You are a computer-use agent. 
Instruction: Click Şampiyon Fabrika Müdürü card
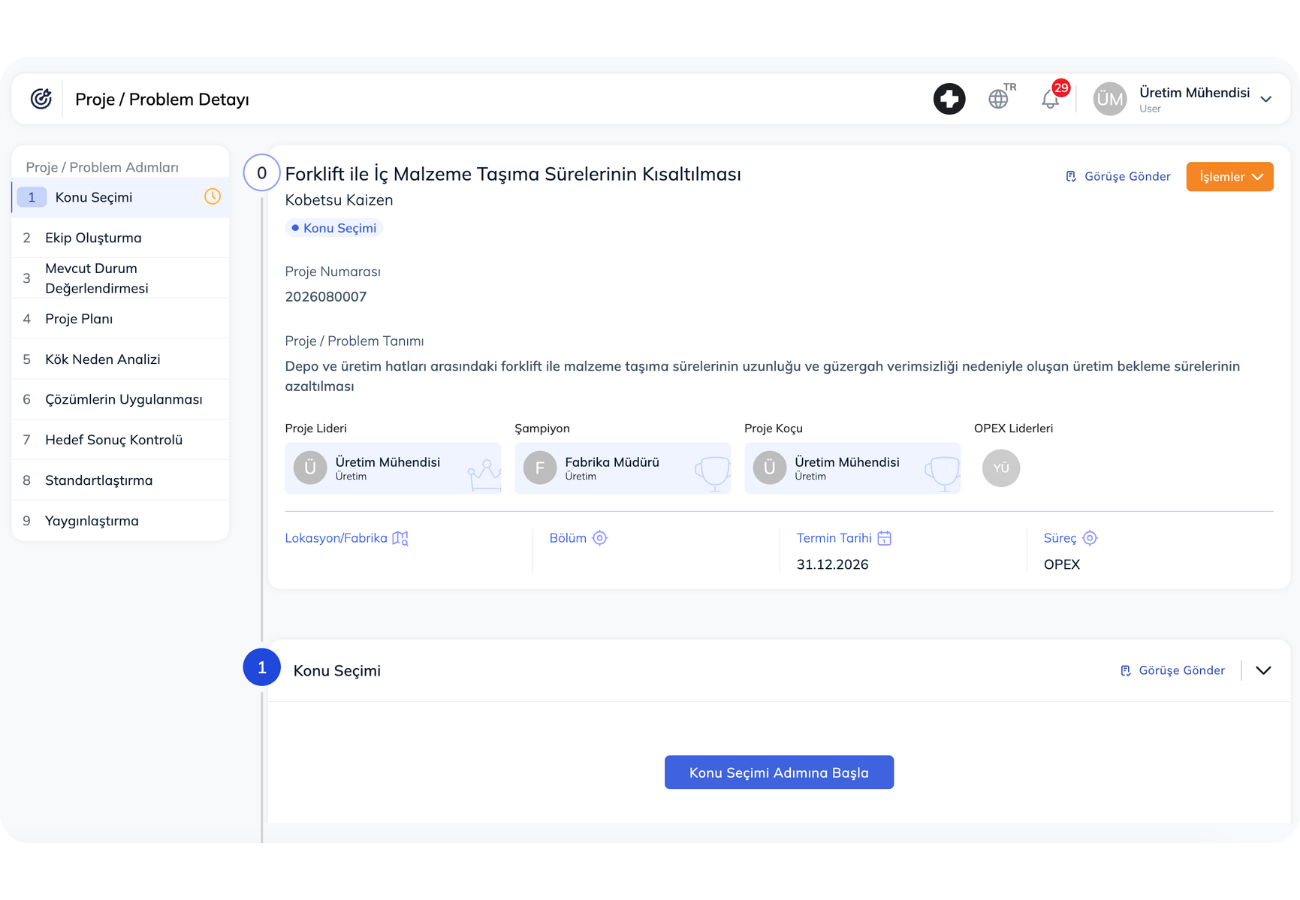point(623,468)
